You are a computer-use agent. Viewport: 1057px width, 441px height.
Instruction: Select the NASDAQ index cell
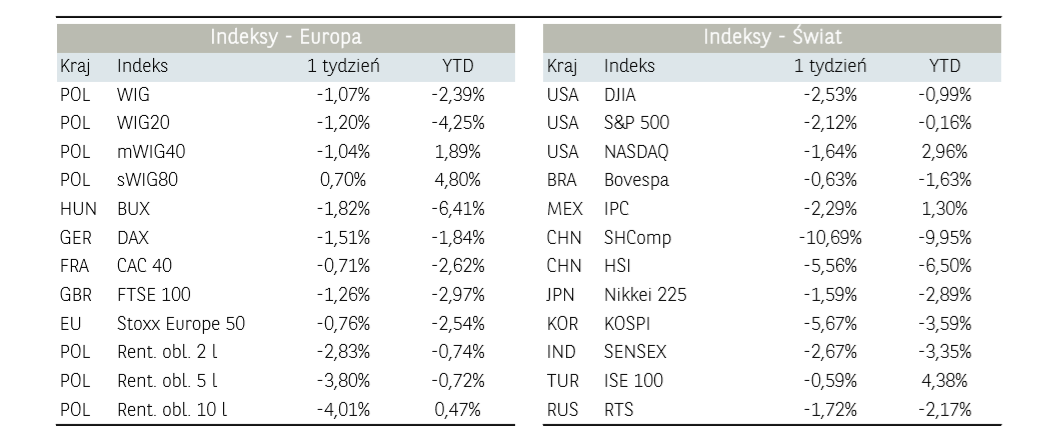[x=637, y=152]
